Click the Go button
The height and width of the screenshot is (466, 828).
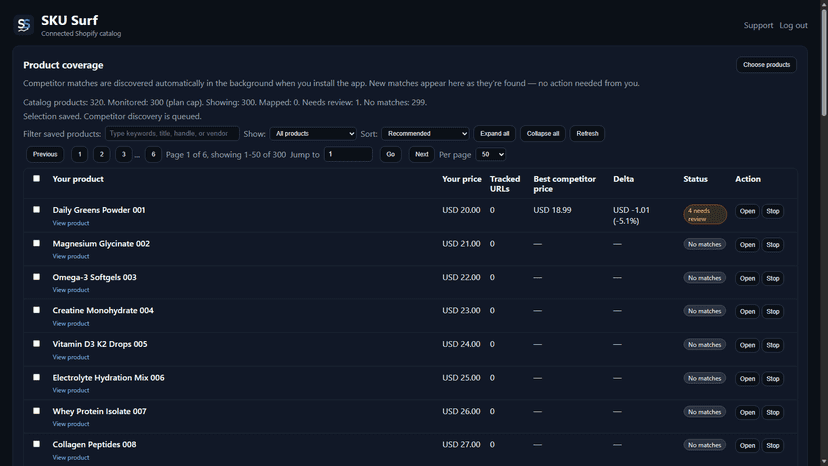coord(390,154)
